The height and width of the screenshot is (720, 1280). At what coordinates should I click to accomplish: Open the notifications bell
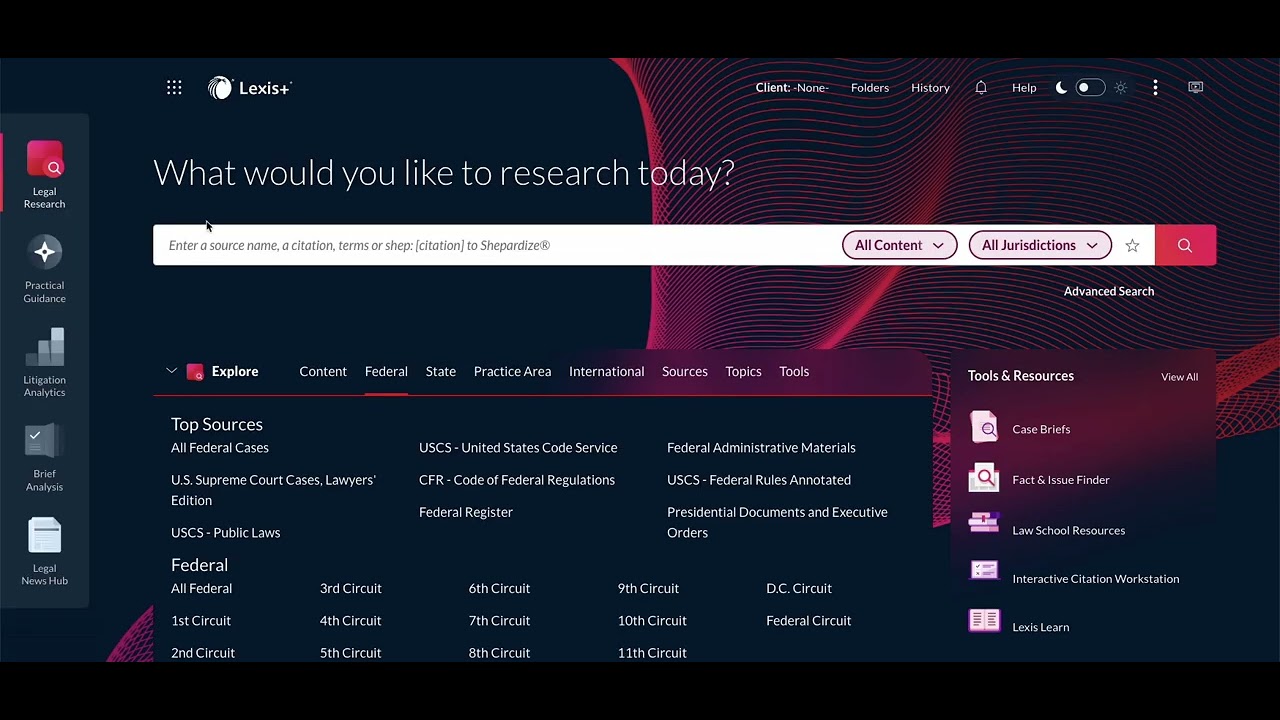point(981,88)
